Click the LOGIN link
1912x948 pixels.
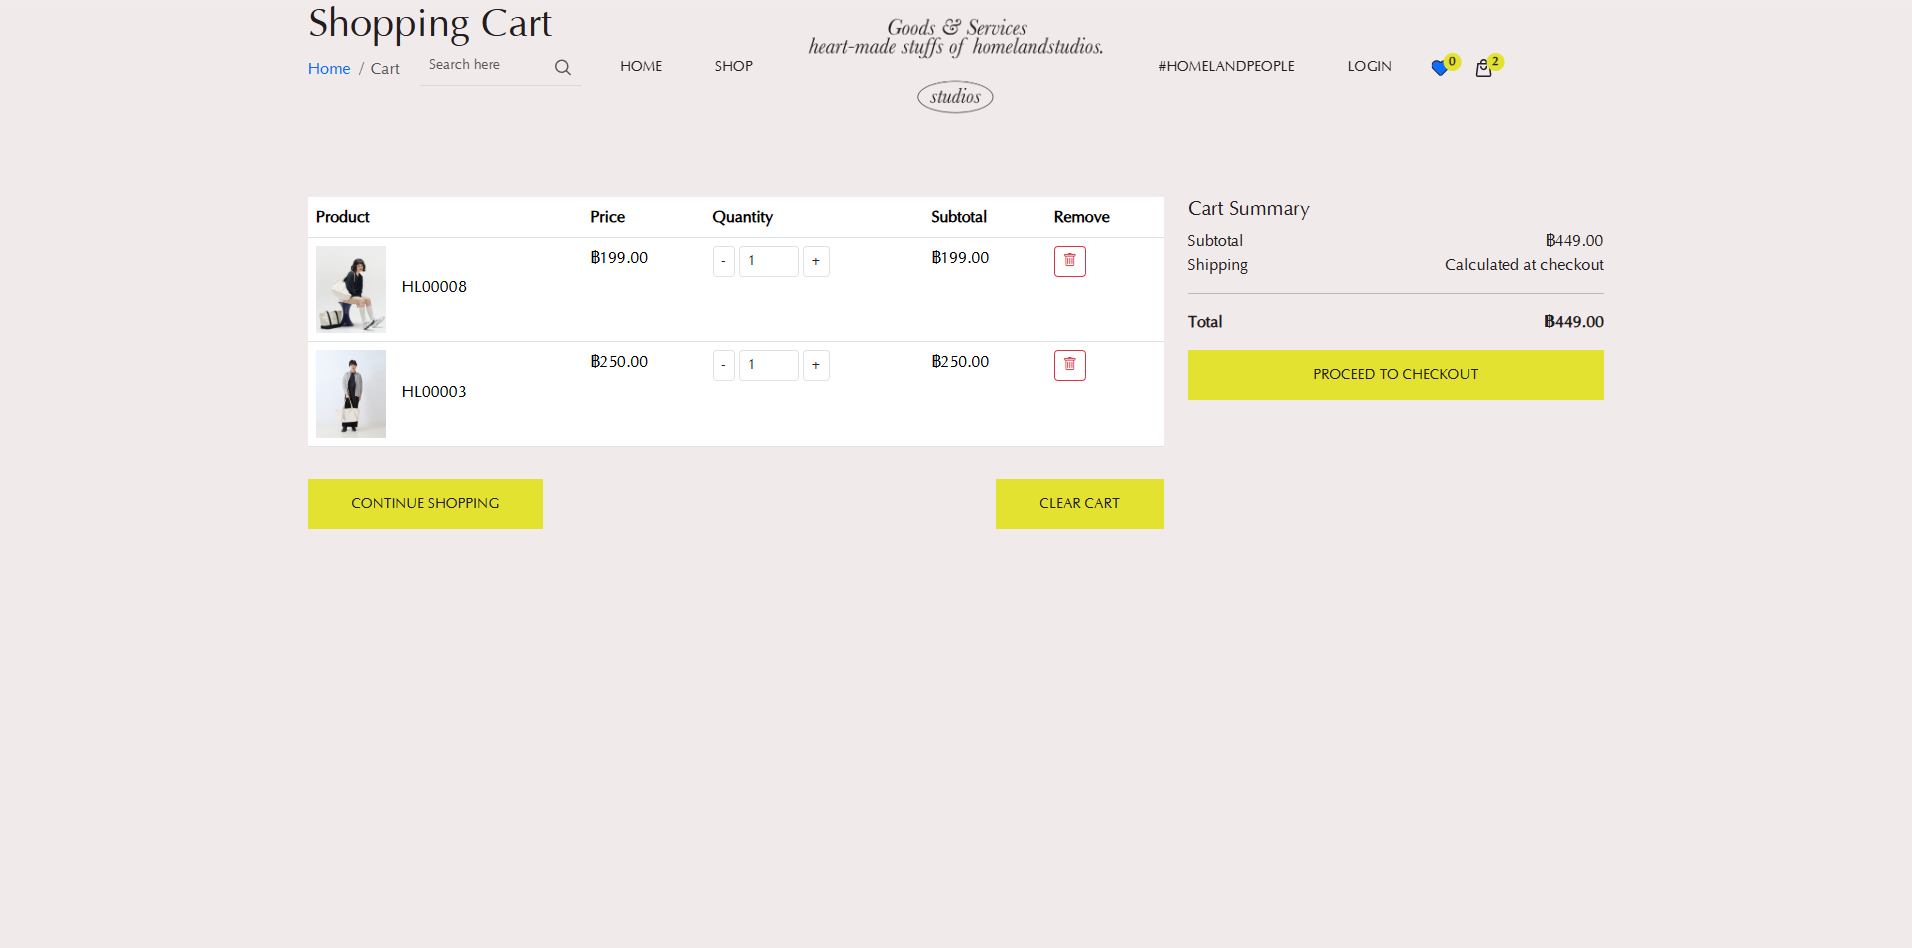1369,66
